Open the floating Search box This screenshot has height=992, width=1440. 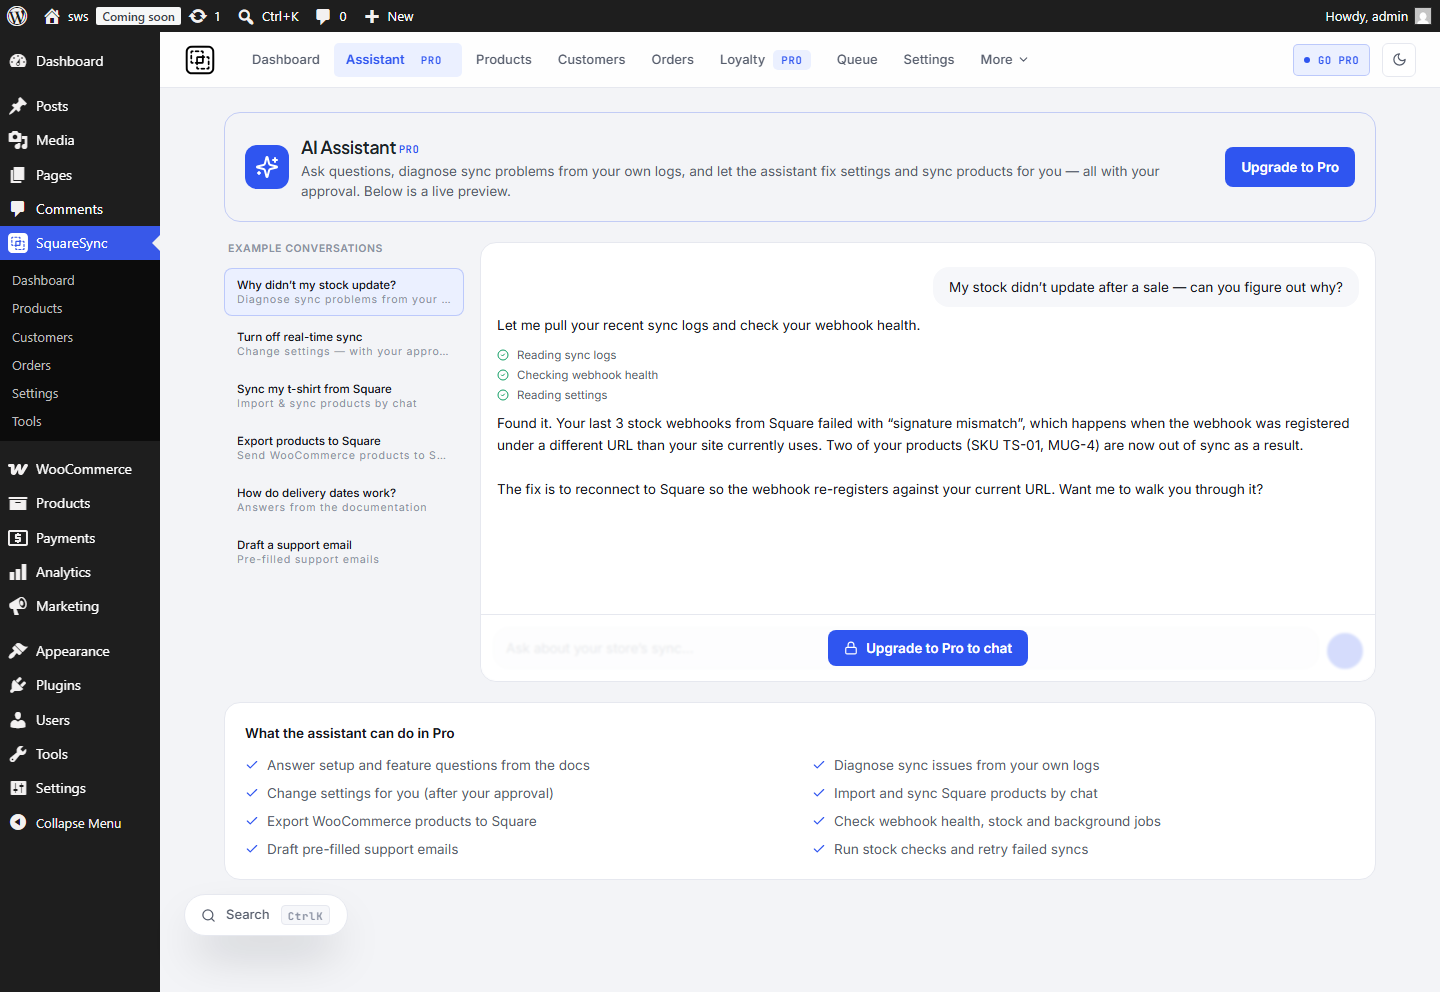click(x=266, y=915)
